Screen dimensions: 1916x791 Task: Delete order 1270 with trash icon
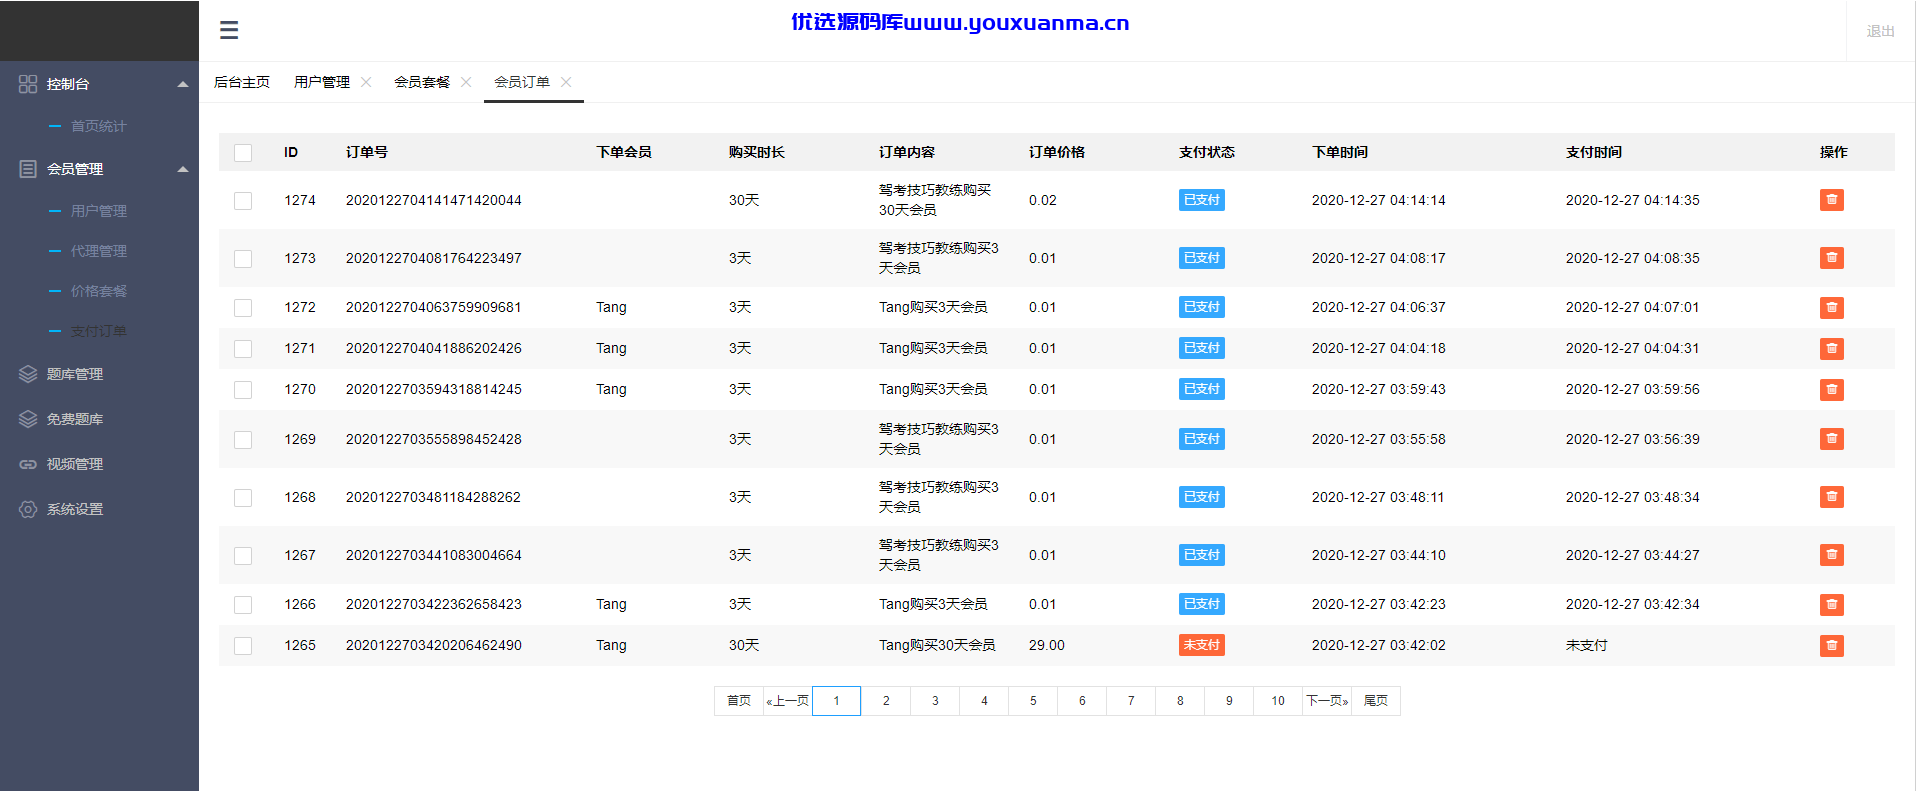(x=1832, y=390)
